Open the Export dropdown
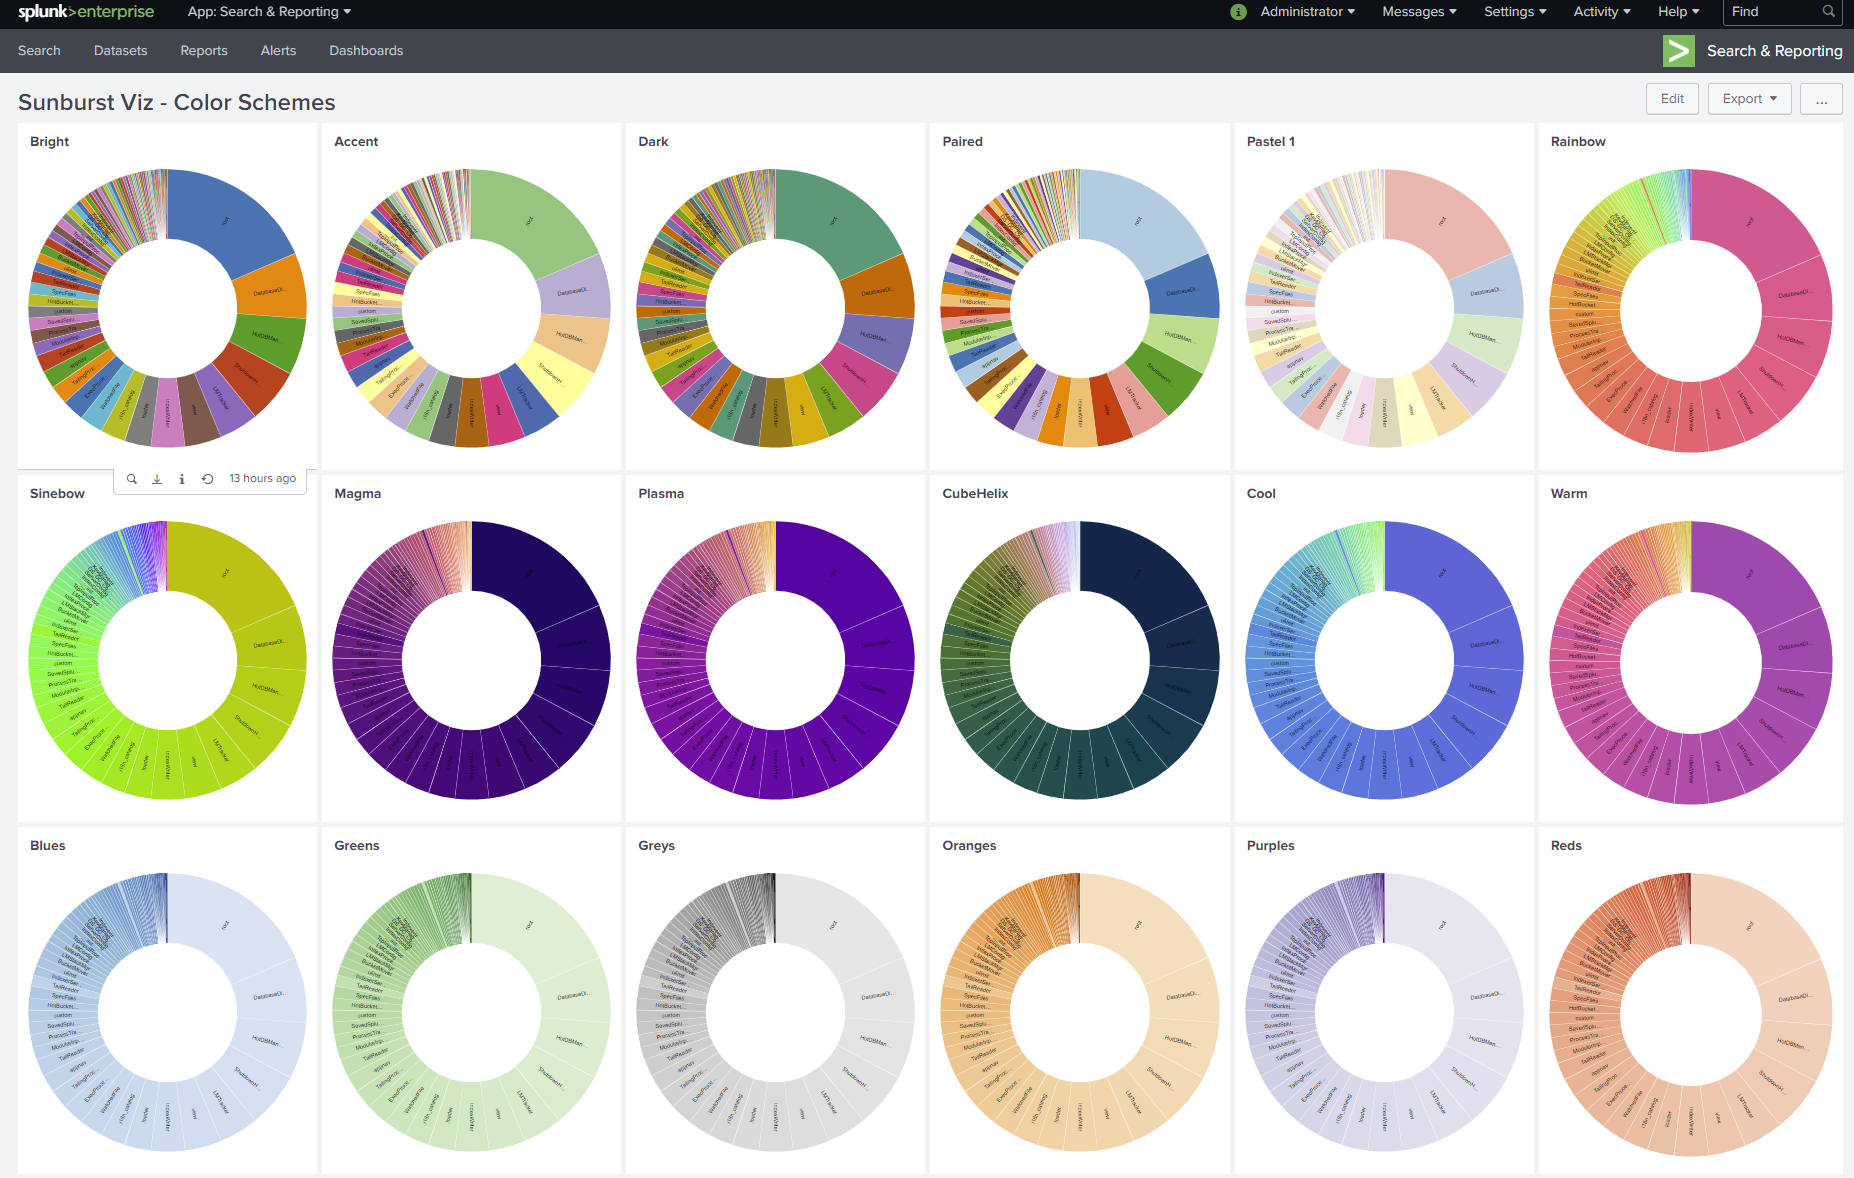Screen dimensions: 1854x1178 (1749, 99)
